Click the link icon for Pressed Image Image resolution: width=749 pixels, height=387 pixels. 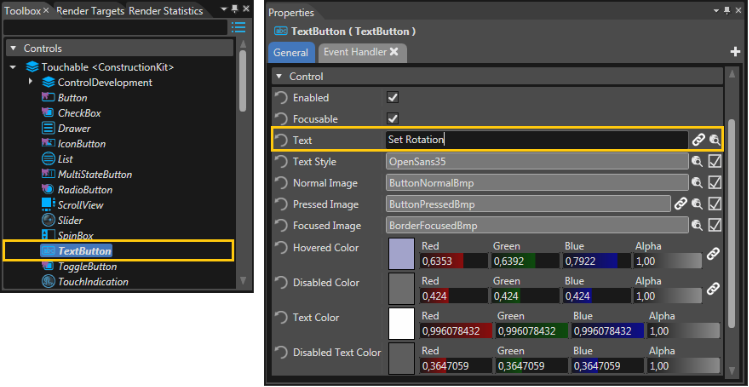click(680, 204)
